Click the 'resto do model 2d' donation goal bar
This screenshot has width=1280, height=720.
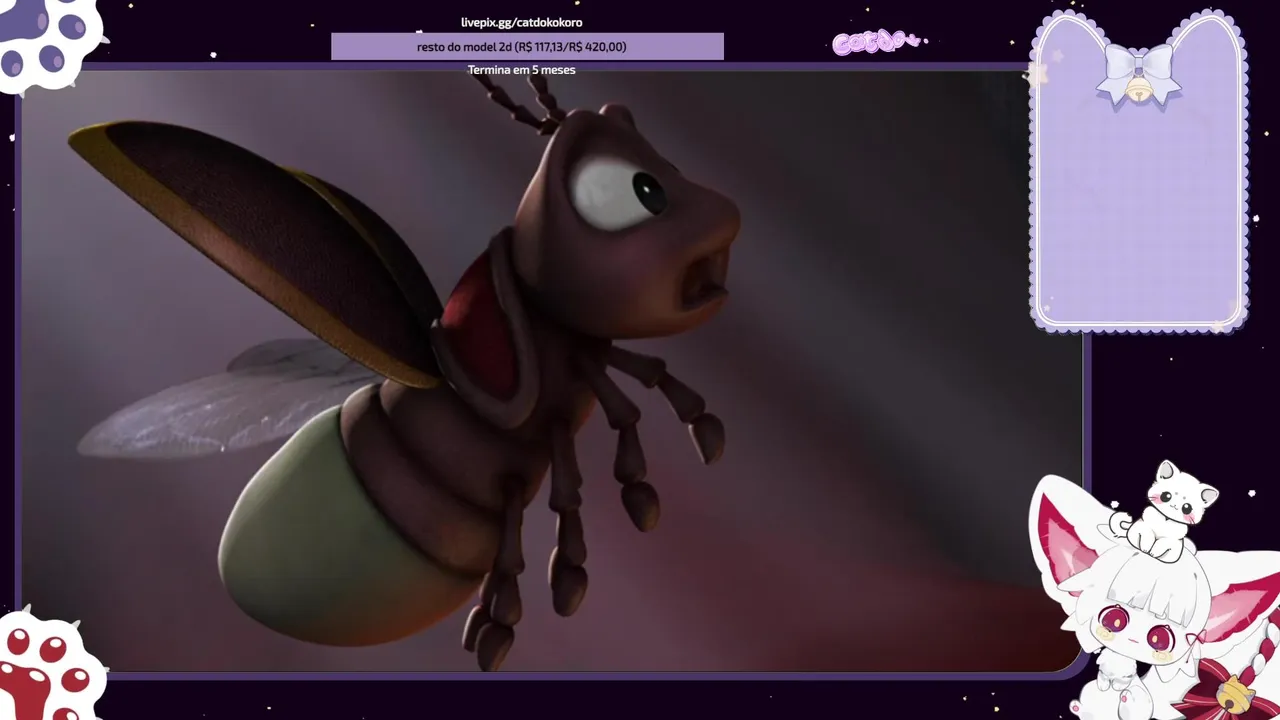tap(527, 46)
